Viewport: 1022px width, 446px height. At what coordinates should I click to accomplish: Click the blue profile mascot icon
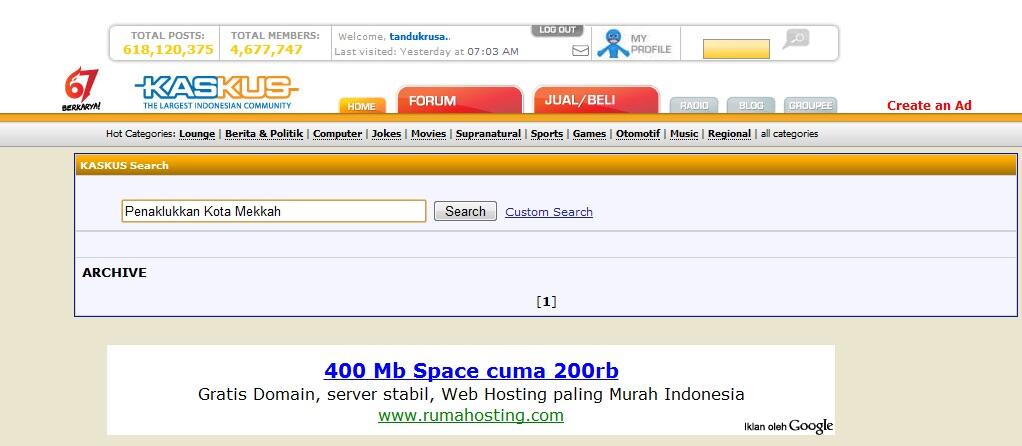[613, 43]
